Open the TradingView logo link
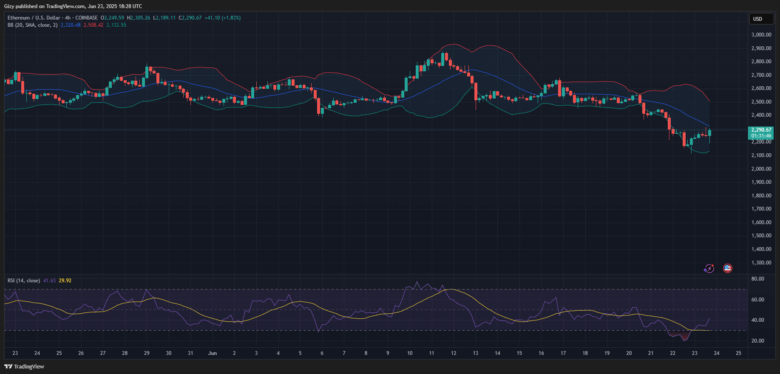Screen dimensions: 780x374 (24, 367)
